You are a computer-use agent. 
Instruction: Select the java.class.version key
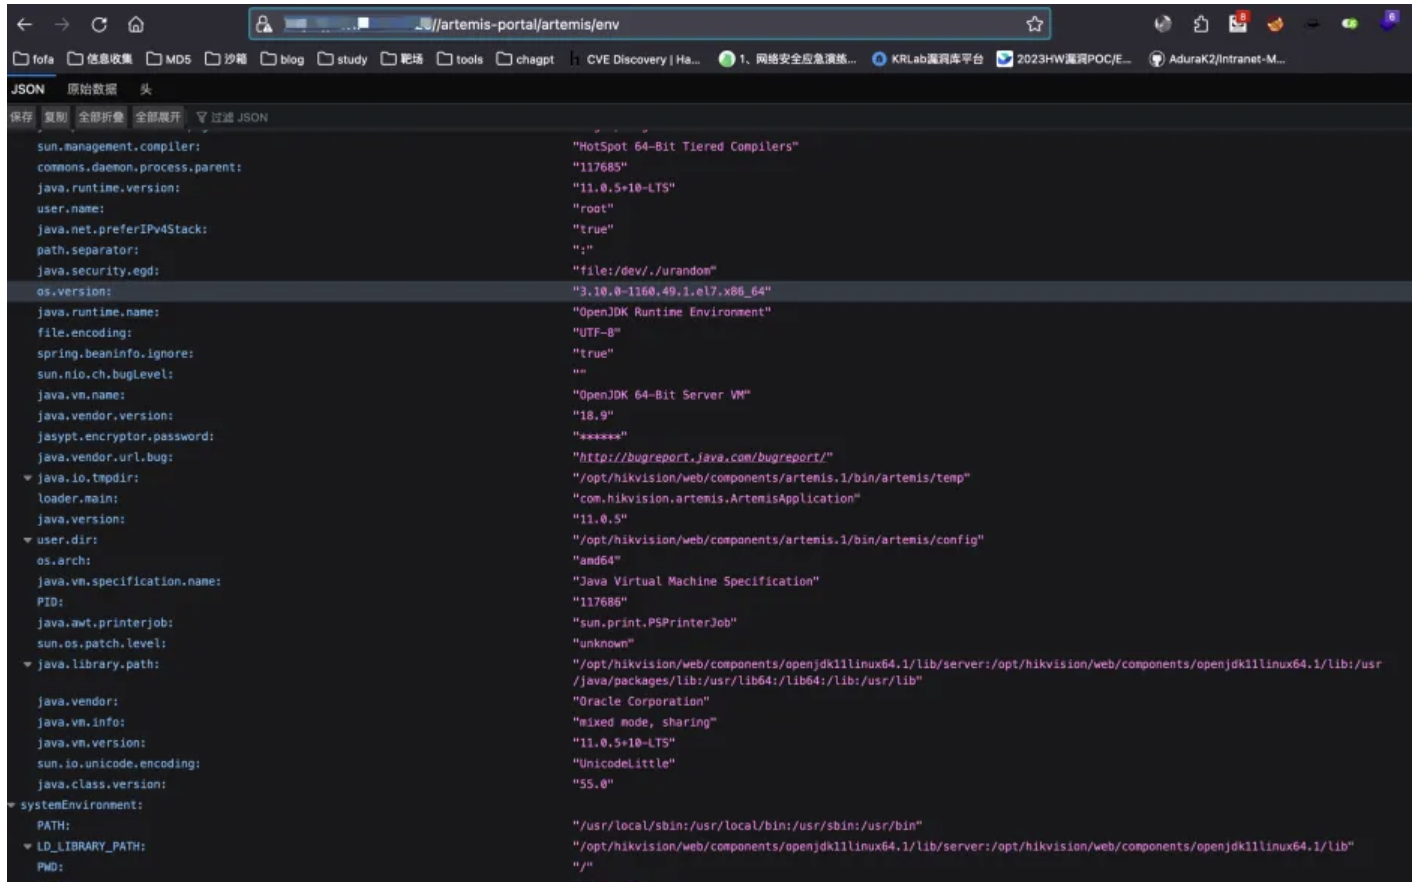101,785
